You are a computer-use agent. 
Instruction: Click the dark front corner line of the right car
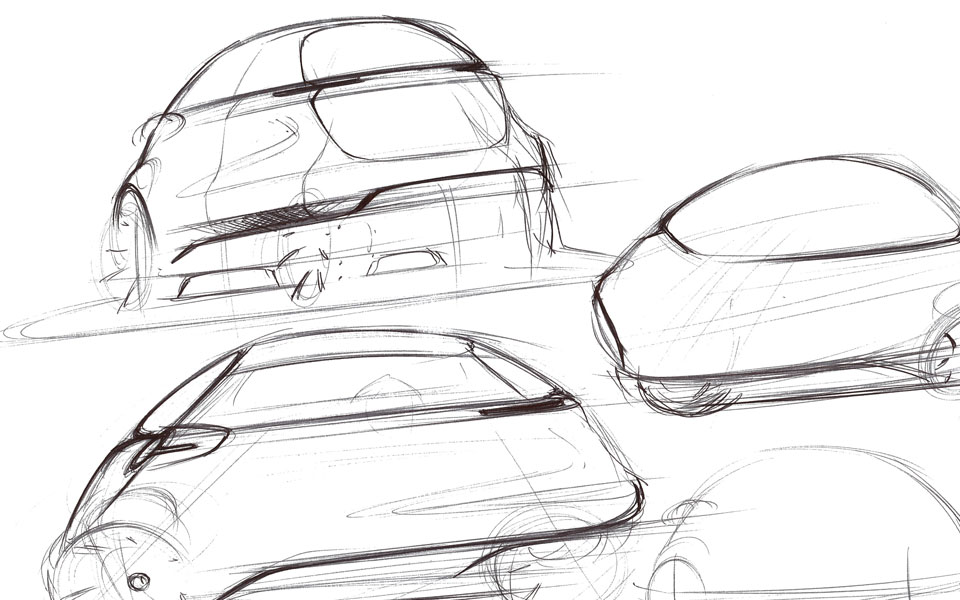(608, 320)
